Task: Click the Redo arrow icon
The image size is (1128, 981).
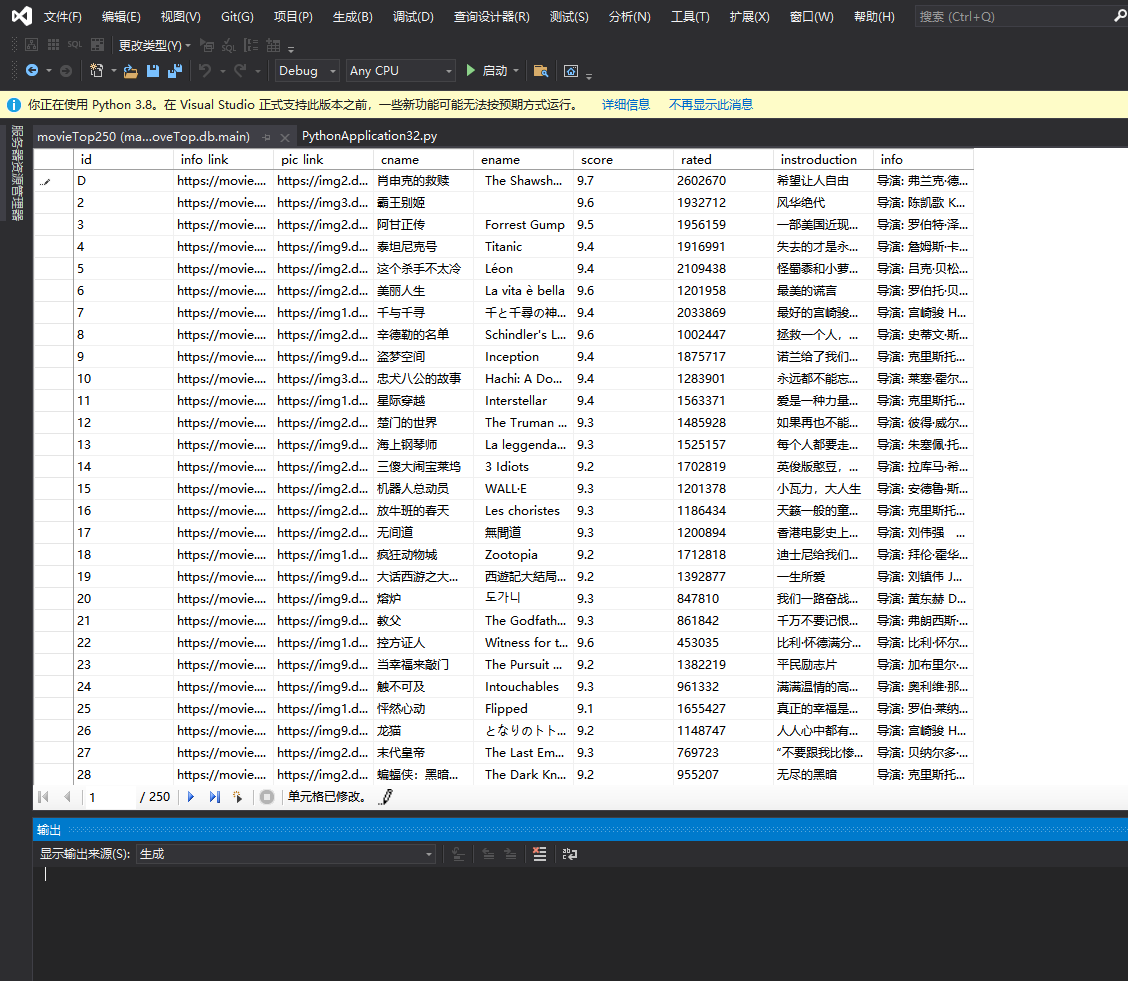Action: point(240,70)
